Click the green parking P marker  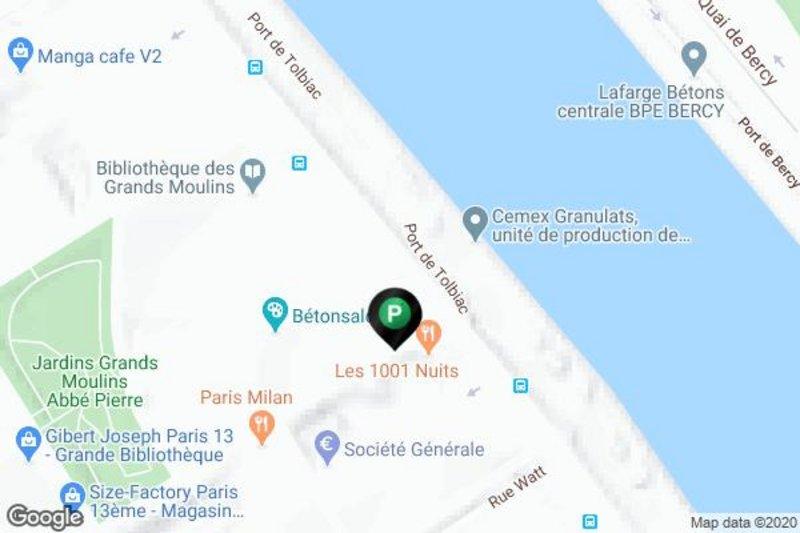click(x=394, y=318)
